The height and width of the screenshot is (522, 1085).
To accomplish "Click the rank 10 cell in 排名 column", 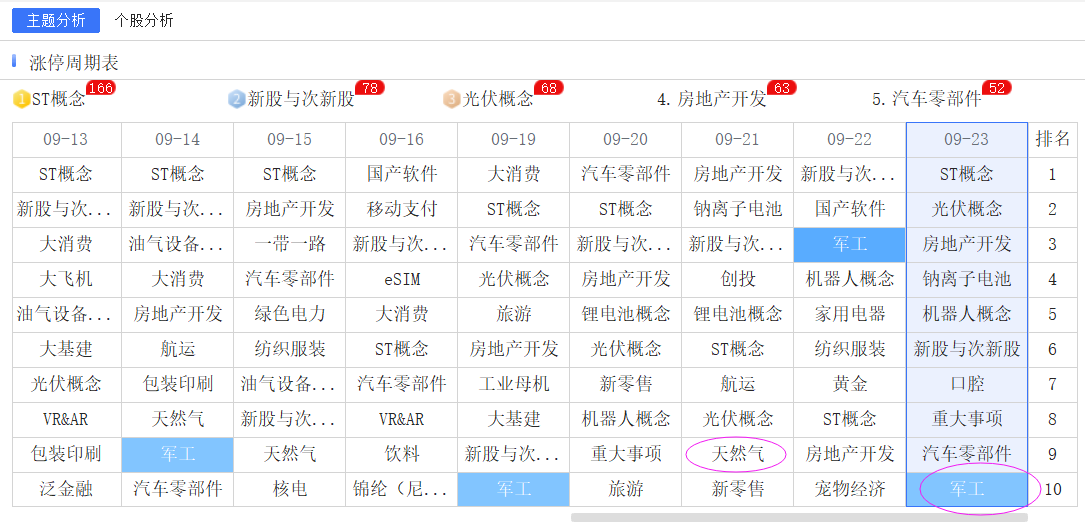I will pos(1052,489).
